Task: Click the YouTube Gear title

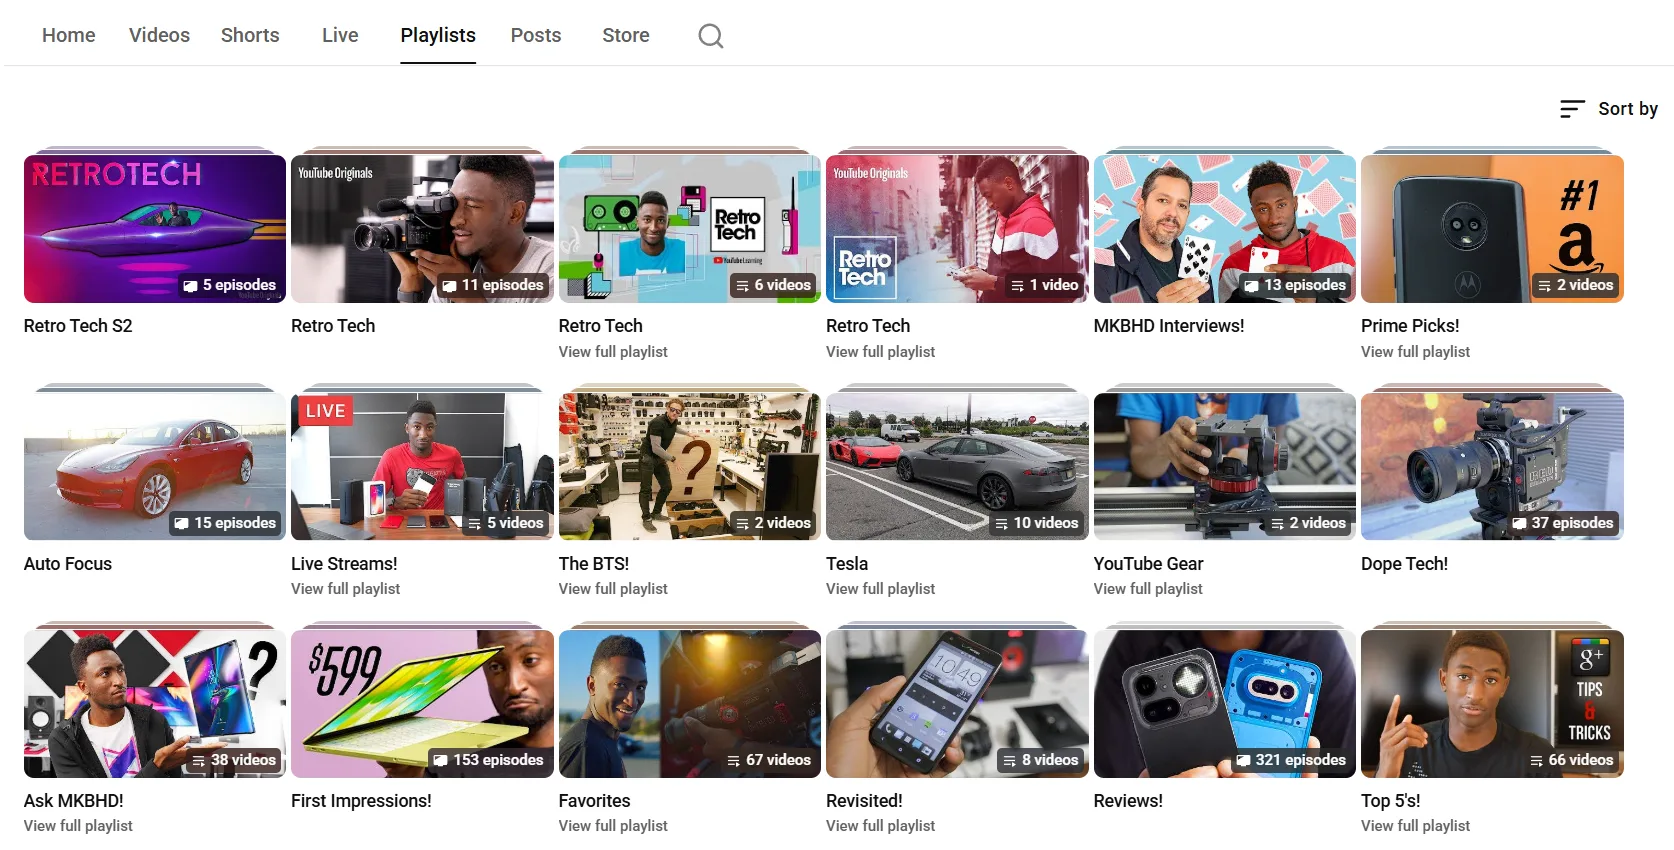Action: tap(1148, 564)
